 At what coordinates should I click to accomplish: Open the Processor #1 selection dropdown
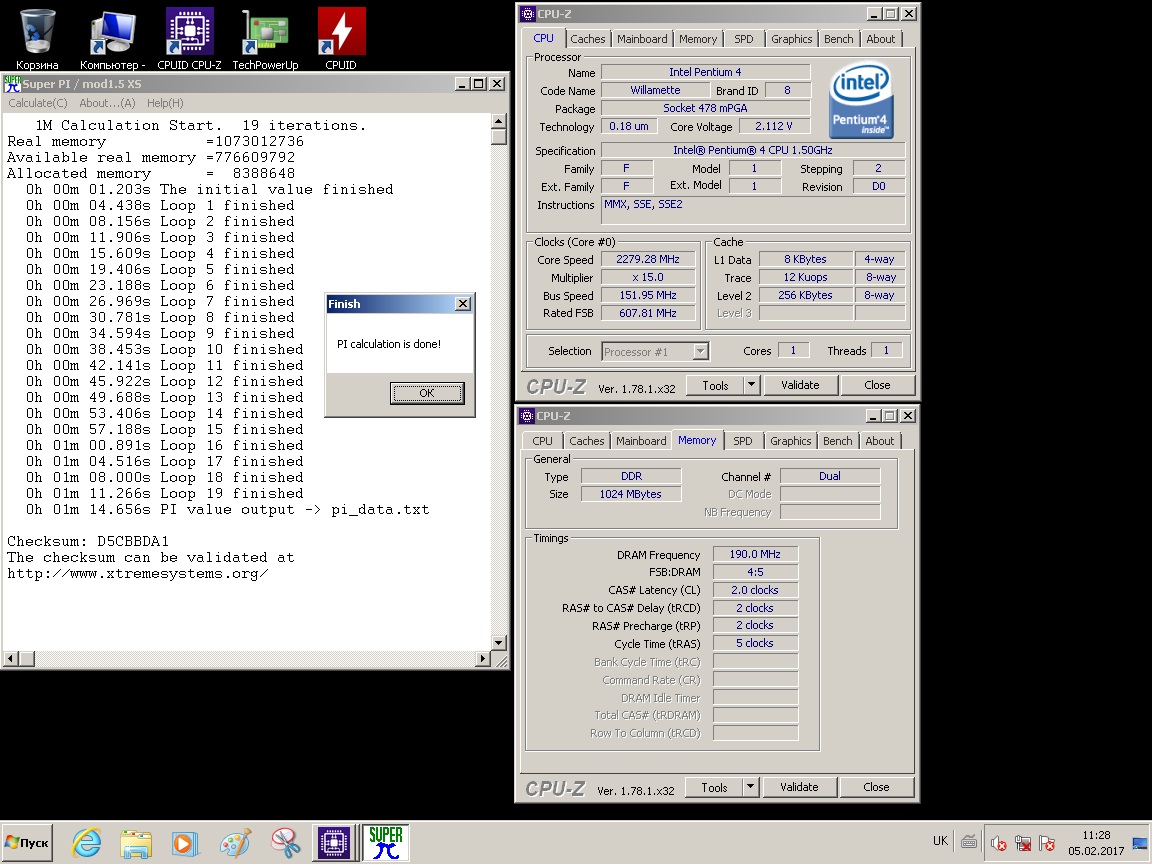pyautogui.click(x=655, y=351)
